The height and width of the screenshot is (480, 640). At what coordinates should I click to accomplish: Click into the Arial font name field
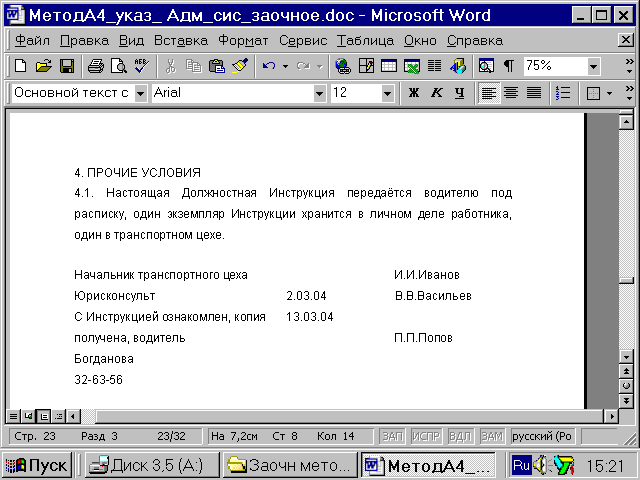pyautogui.click(x=233, y=93)
